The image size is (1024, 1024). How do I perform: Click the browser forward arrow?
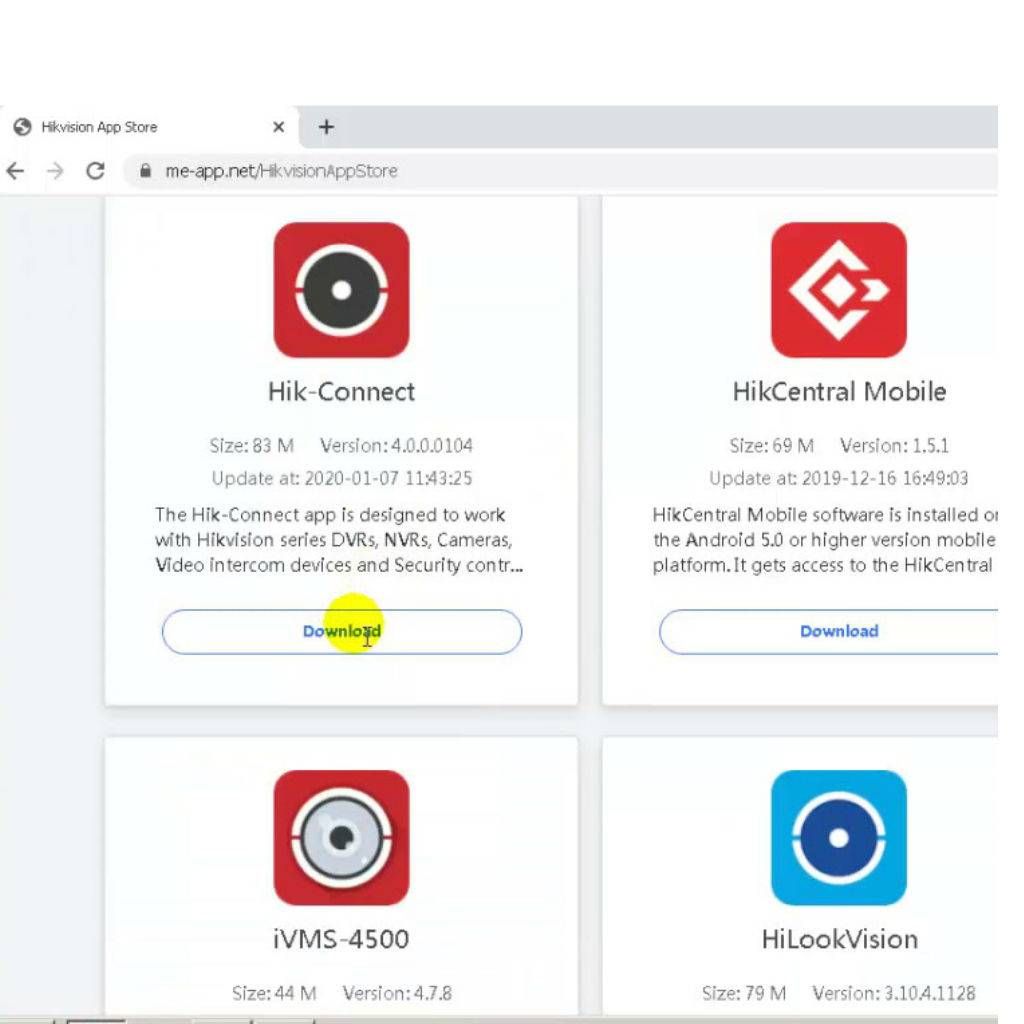coord(55,171)
